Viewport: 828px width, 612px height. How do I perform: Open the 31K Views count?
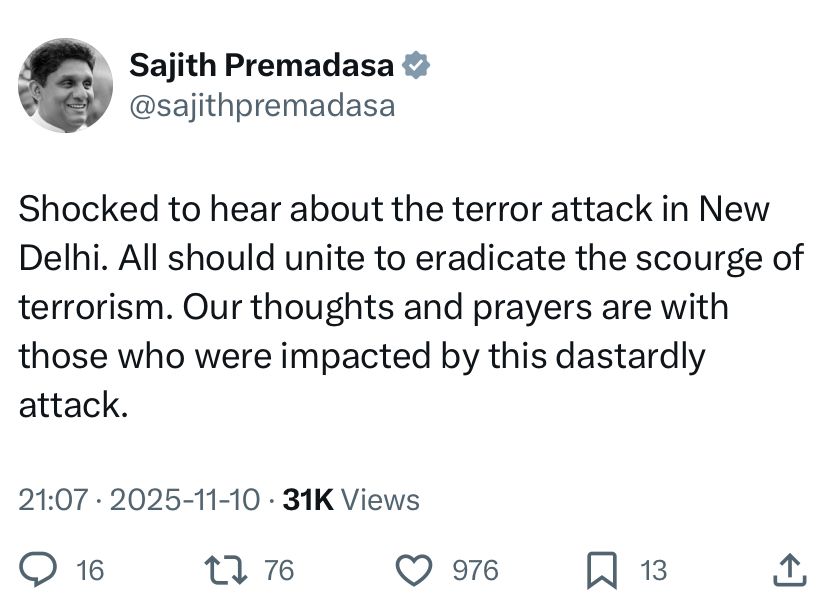(x=351, y=499)
